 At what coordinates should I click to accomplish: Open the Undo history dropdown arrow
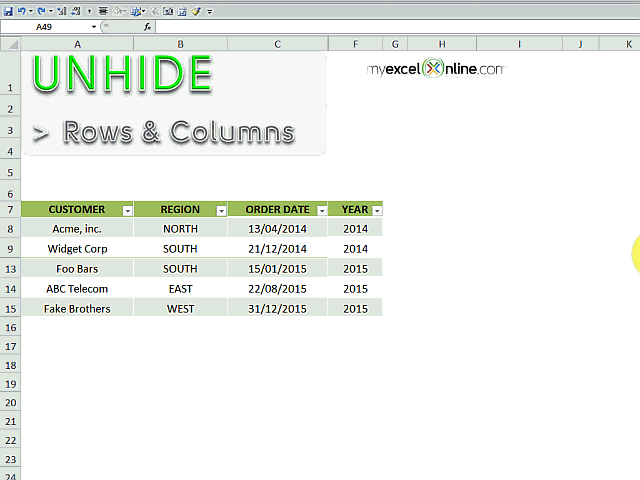click(31, 11)
